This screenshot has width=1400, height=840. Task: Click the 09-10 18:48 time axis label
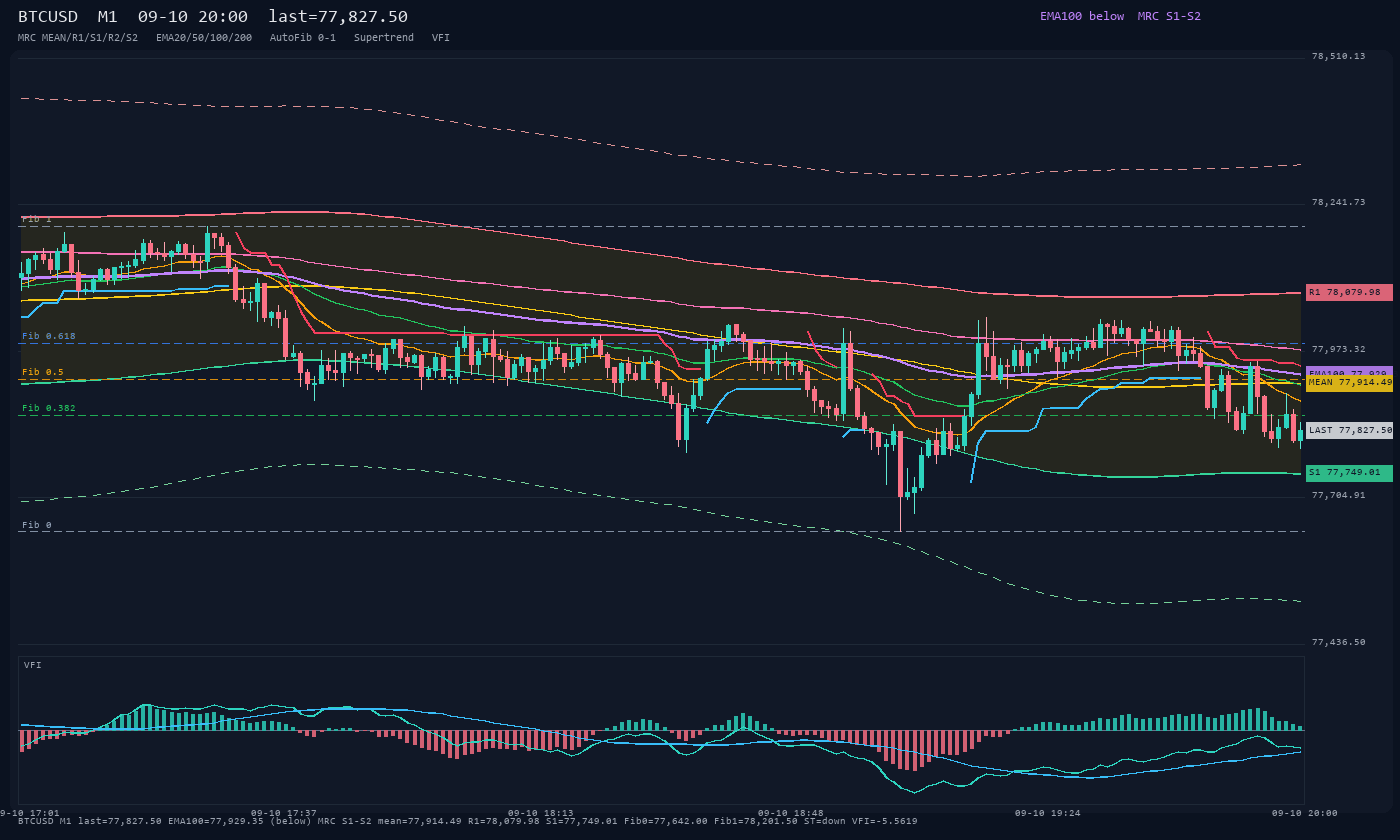coord(791,813)
